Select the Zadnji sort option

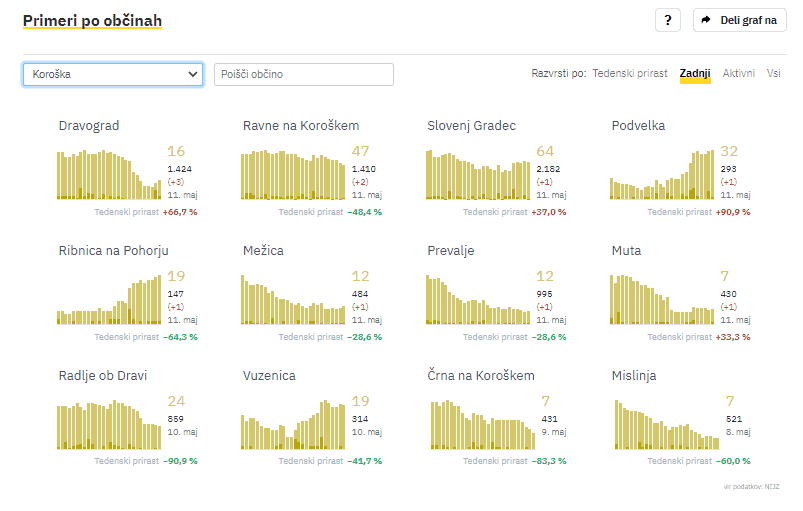[x=694, y=73]
